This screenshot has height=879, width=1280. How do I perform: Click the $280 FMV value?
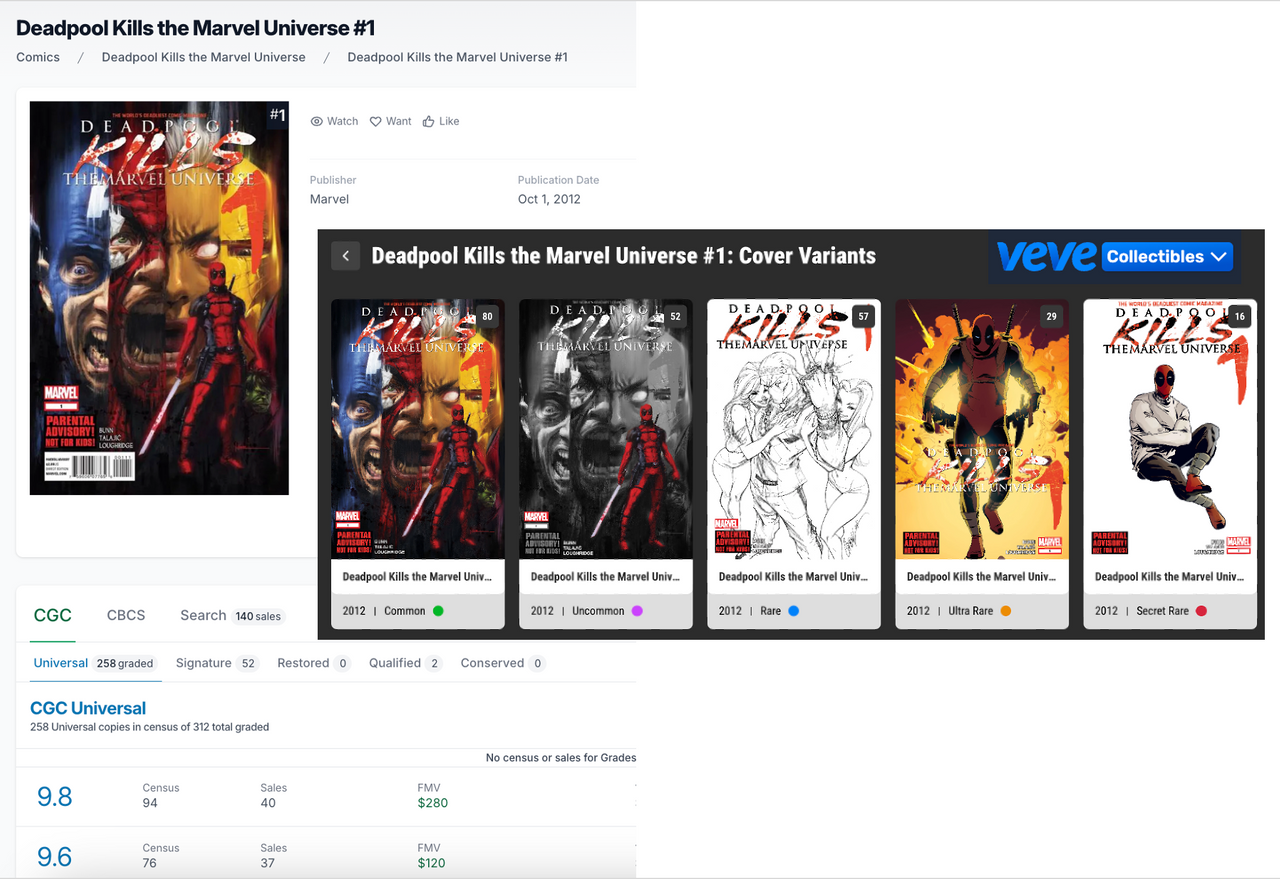click(x=433, y=803)
